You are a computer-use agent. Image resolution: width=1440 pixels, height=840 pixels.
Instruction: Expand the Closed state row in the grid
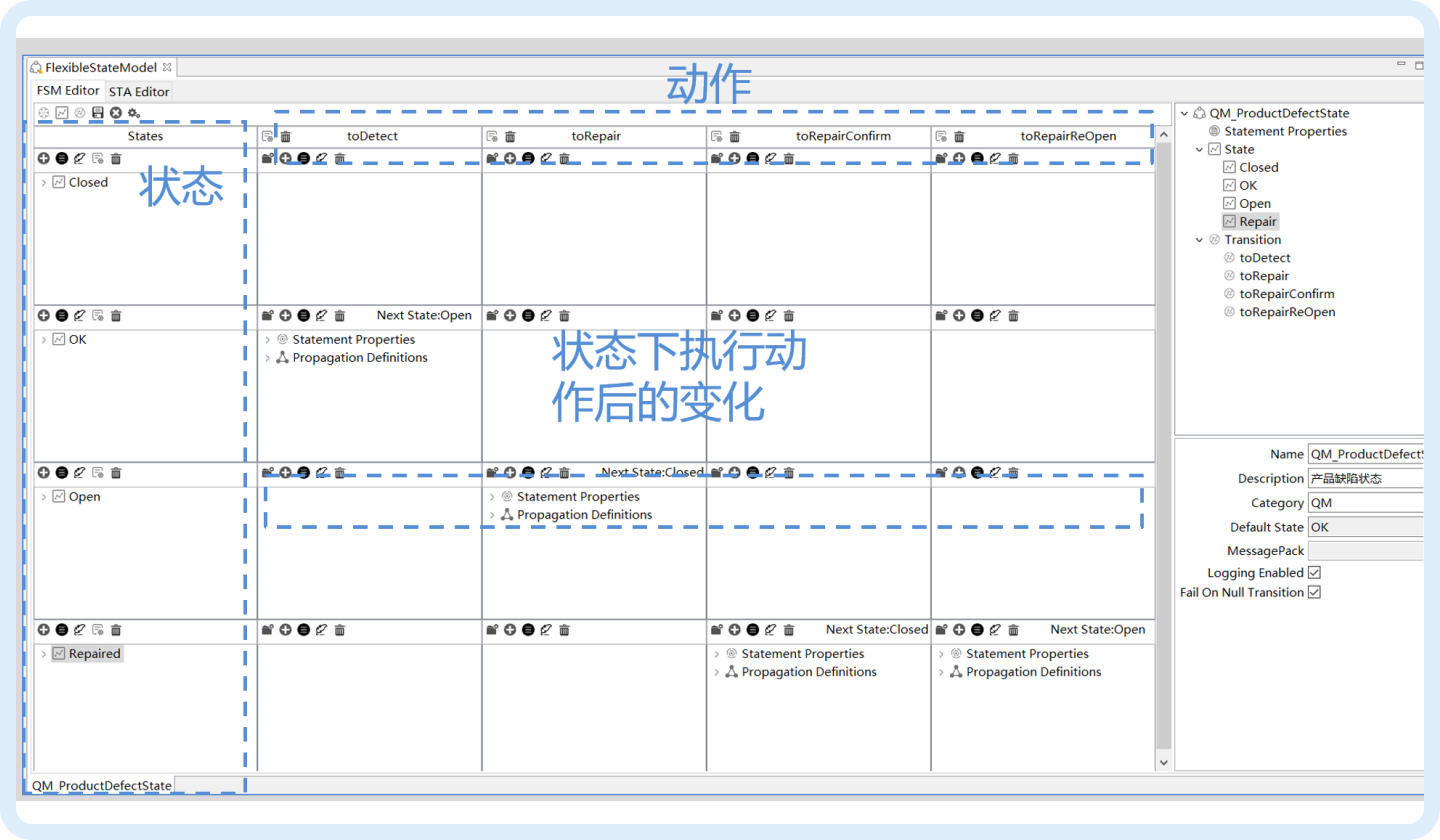(43, 183)
